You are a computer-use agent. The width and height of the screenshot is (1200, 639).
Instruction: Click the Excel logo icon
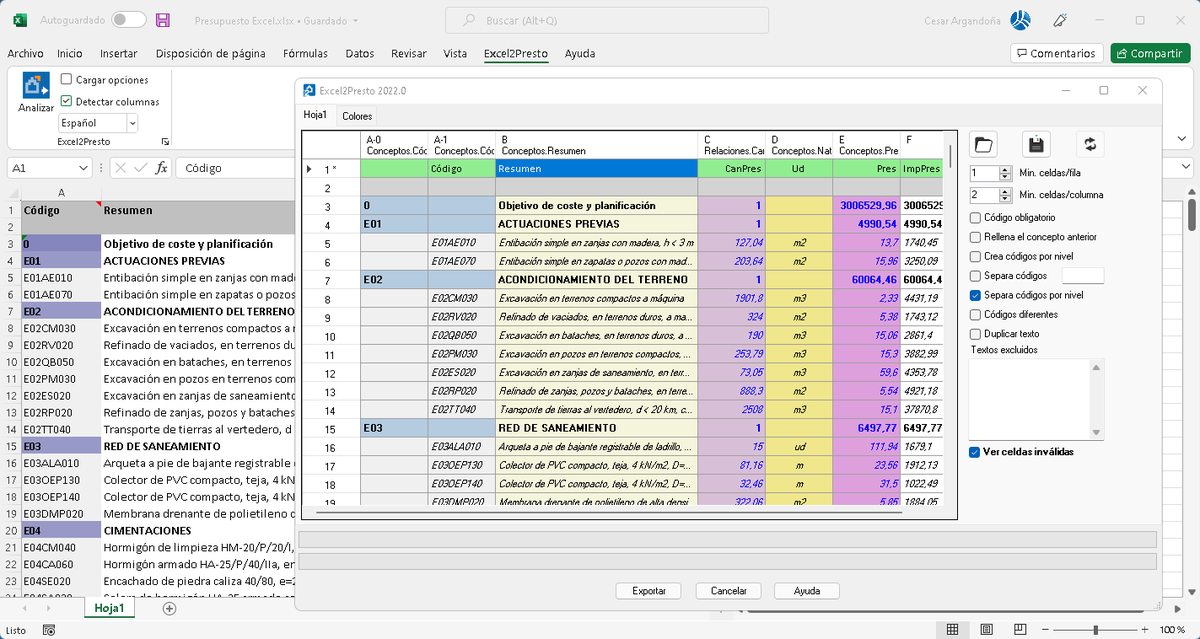click(19, 20)
